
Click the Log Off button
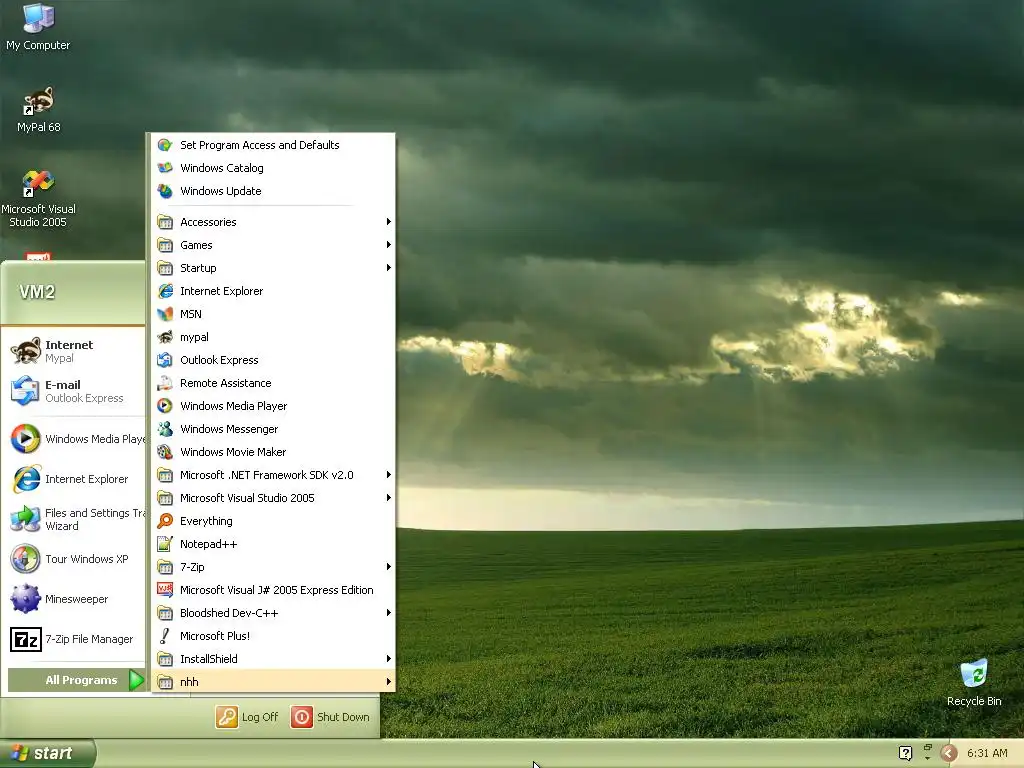(247, 716)
